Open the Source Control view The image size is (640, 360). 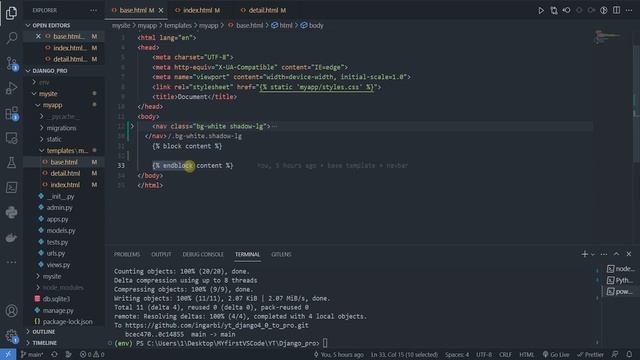click(11, 63)
